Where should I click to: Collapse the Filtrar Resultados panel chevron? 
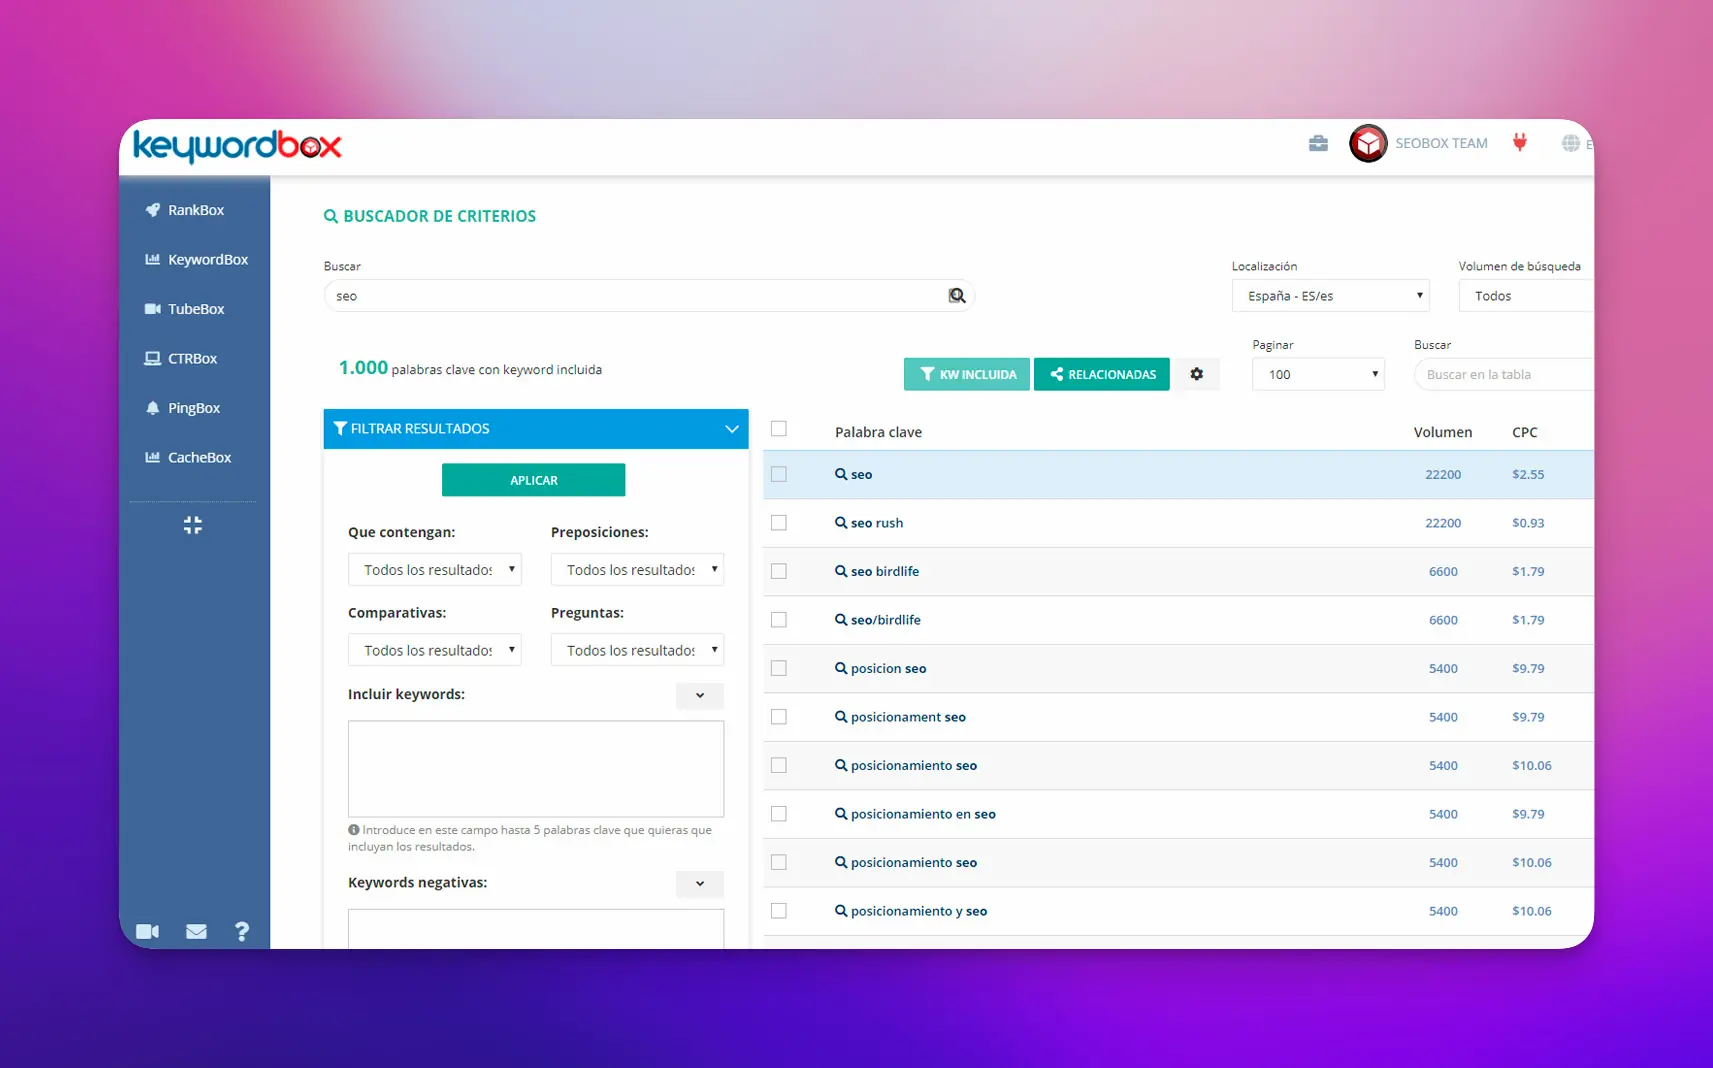click(x=731, y=428)
